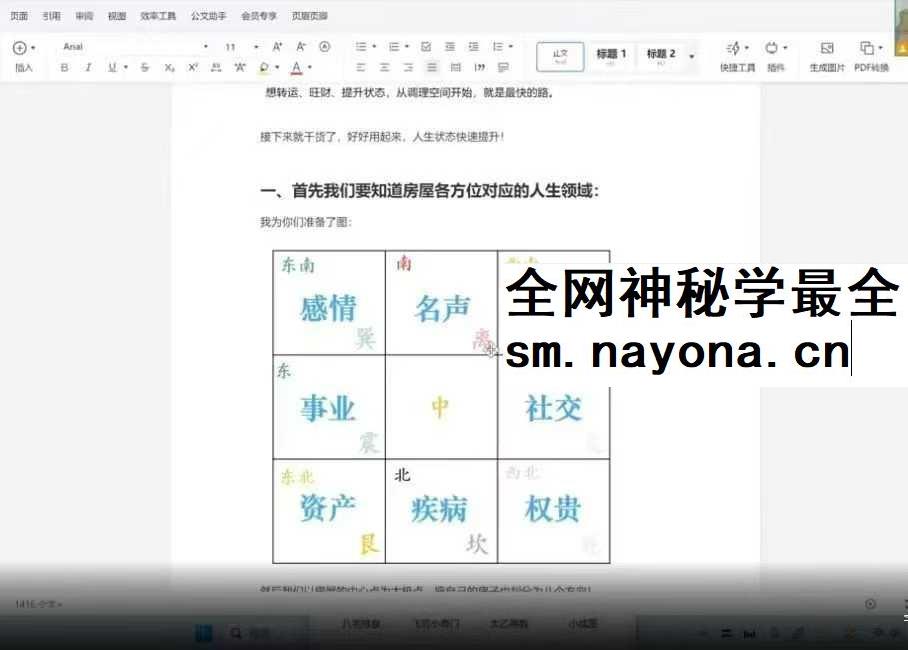The image size is (908, 650).
Task: Open the 页眉页脚 tab
Action: 310,16
